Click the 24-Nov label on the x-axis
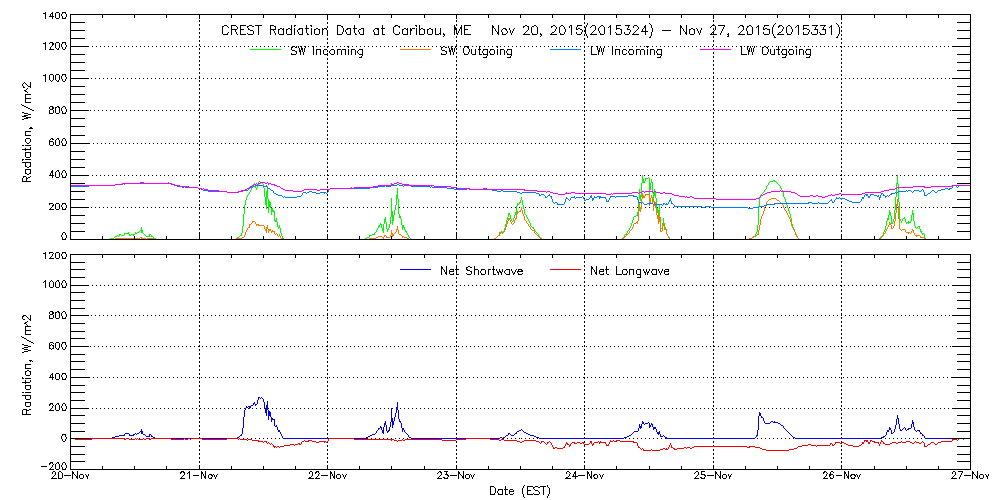Screen dimensions: 1000x500 pos(585,477)
